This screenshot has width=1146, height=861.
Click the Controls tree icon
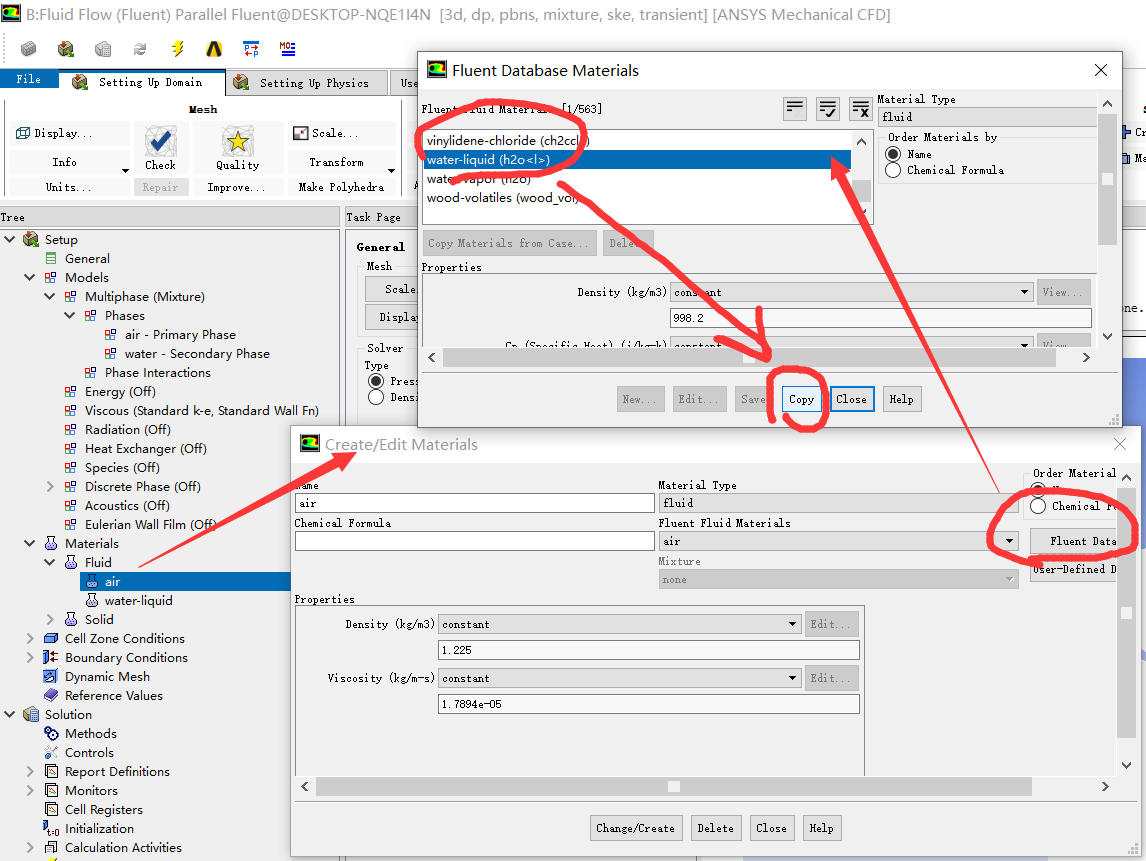pos(51,752)
